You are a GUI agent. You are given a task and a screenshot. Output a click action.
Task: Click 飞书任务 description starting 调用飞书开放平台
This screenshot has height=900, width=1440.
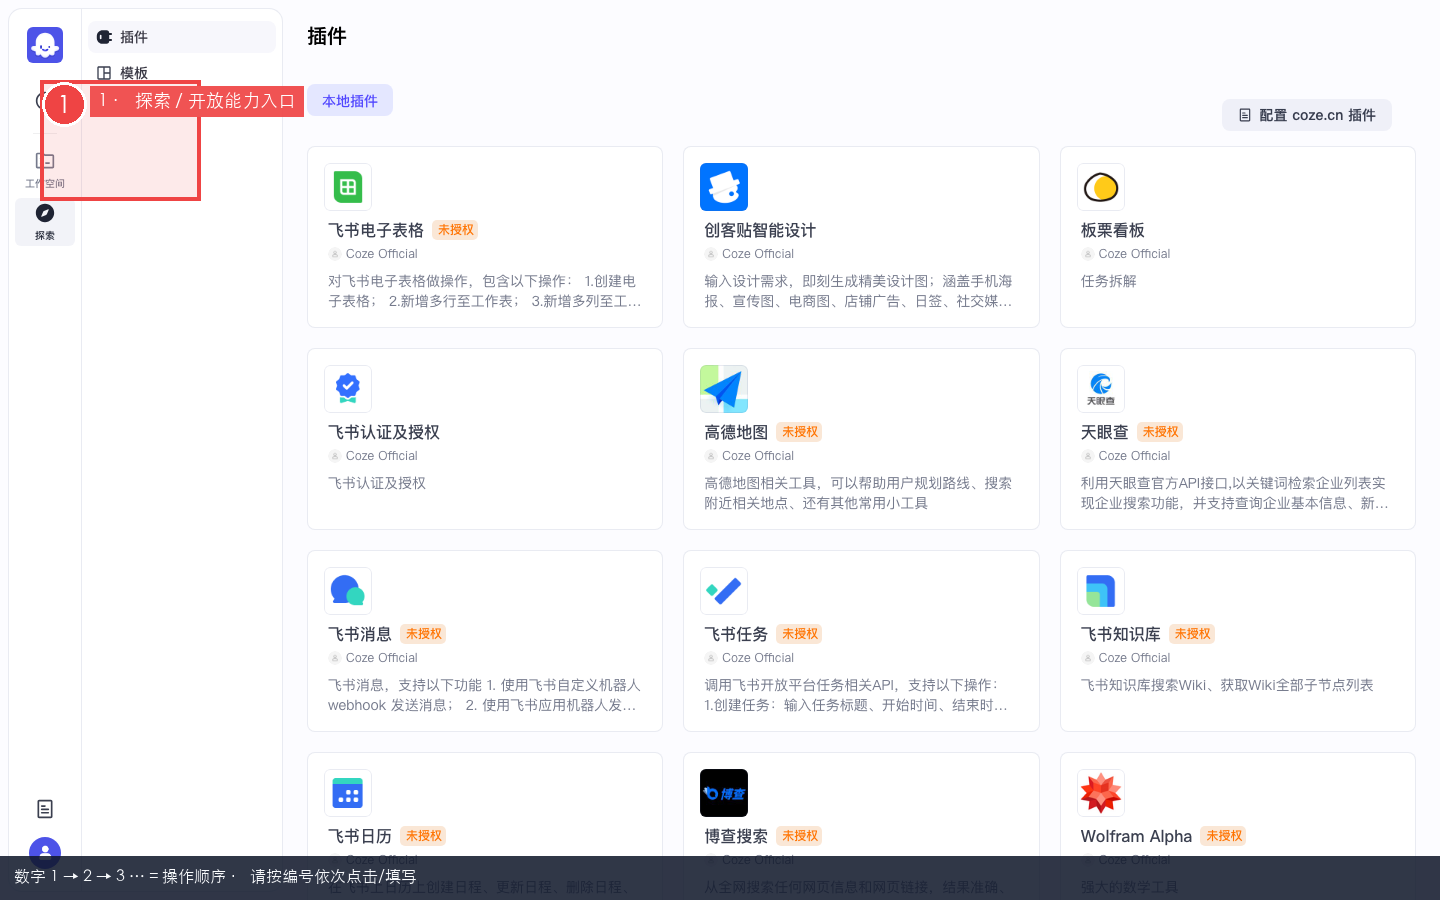pyautogui.click(x=857, y=695)
